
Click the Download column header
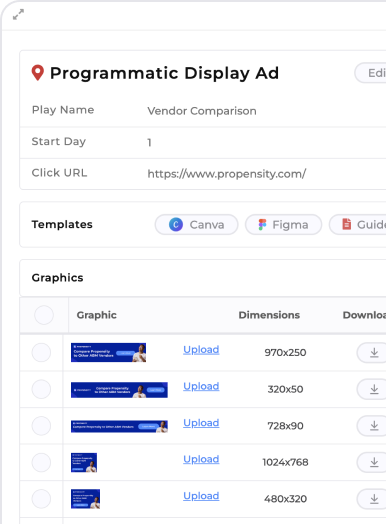[364, 315]
